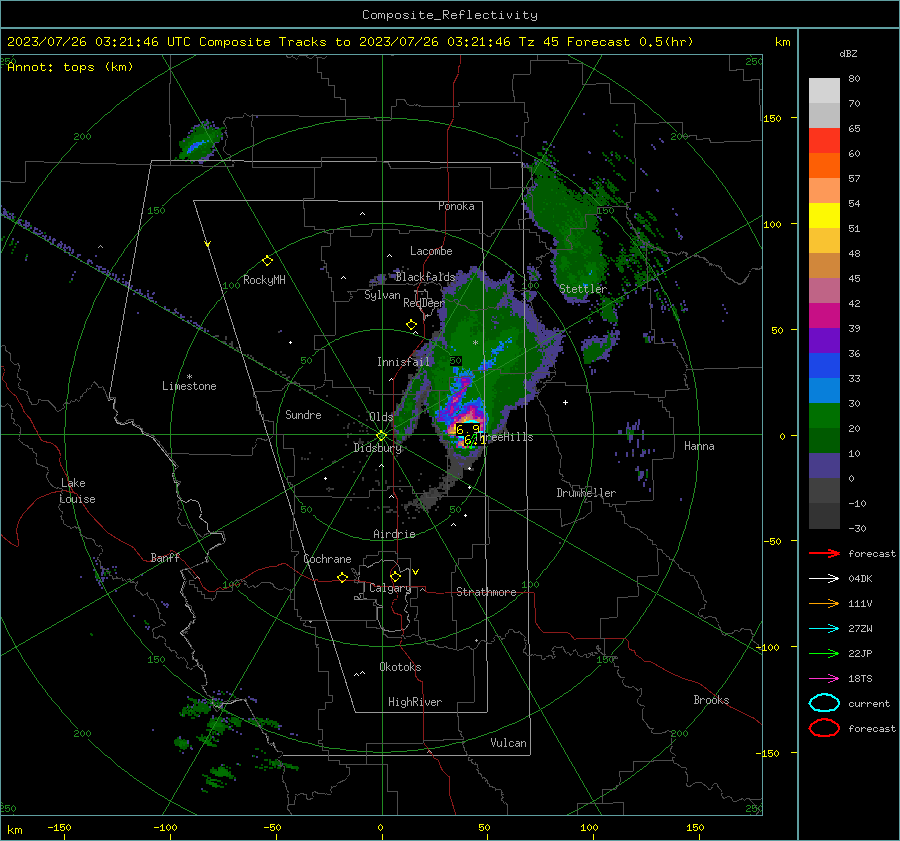900x841 pixels.
Task: Click the 'Annot: tops (km)' label
Action: (x=70, y=67)
